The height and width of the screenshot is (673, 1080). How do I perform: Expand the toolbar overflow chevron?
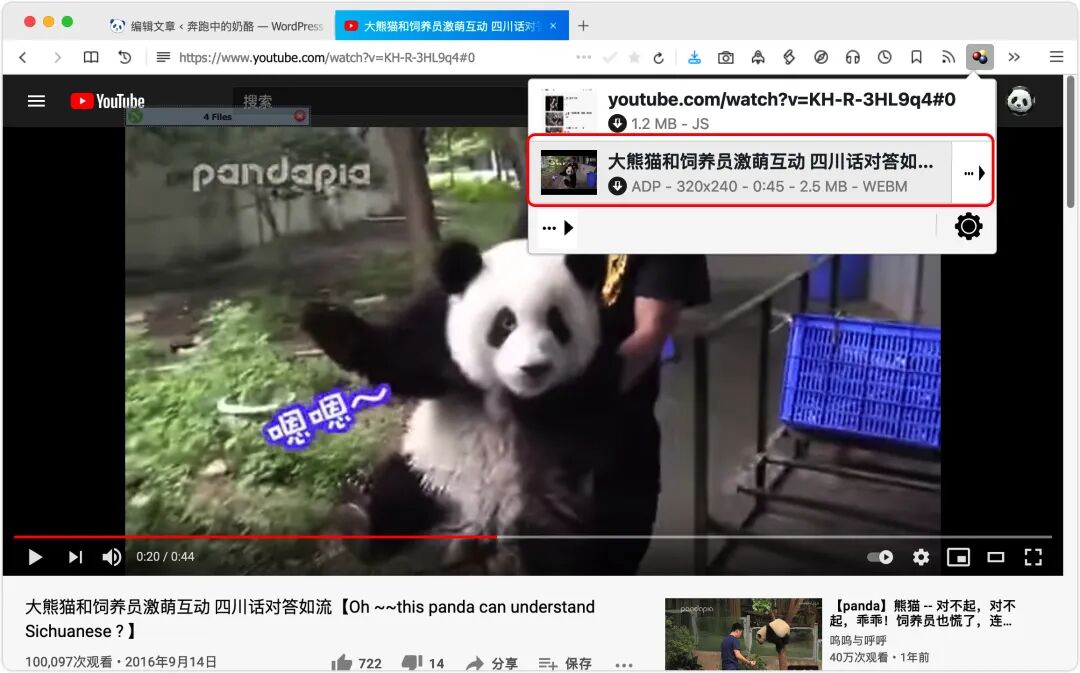pyautogui.click(x=1014, y=57)
